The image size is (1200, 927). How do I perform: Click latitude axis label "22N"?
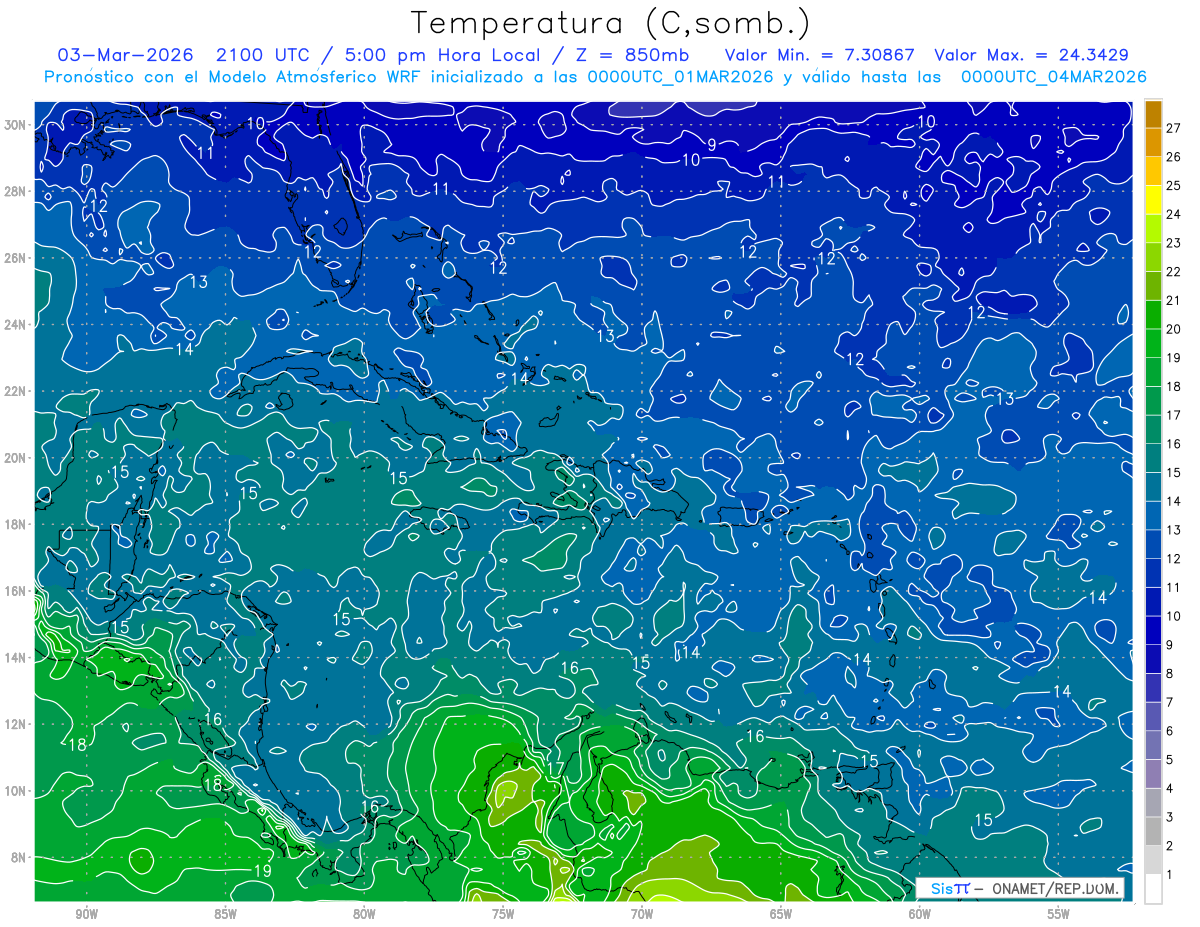tap(16, 391)
